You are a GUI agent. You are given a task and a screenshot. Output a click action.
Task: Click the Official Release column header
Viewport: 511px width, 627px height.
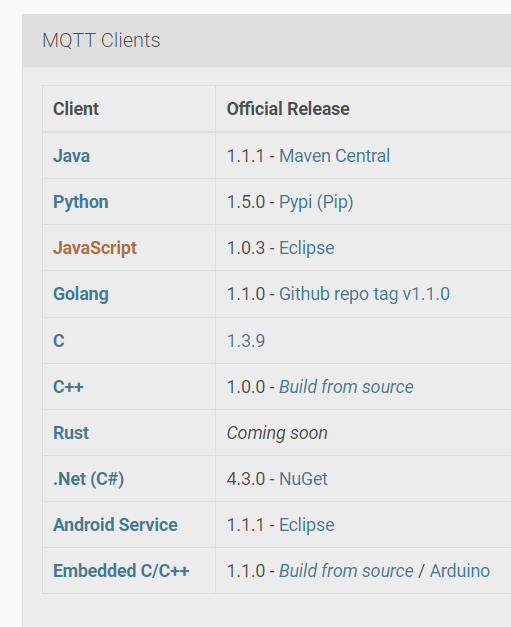point(288,109)
